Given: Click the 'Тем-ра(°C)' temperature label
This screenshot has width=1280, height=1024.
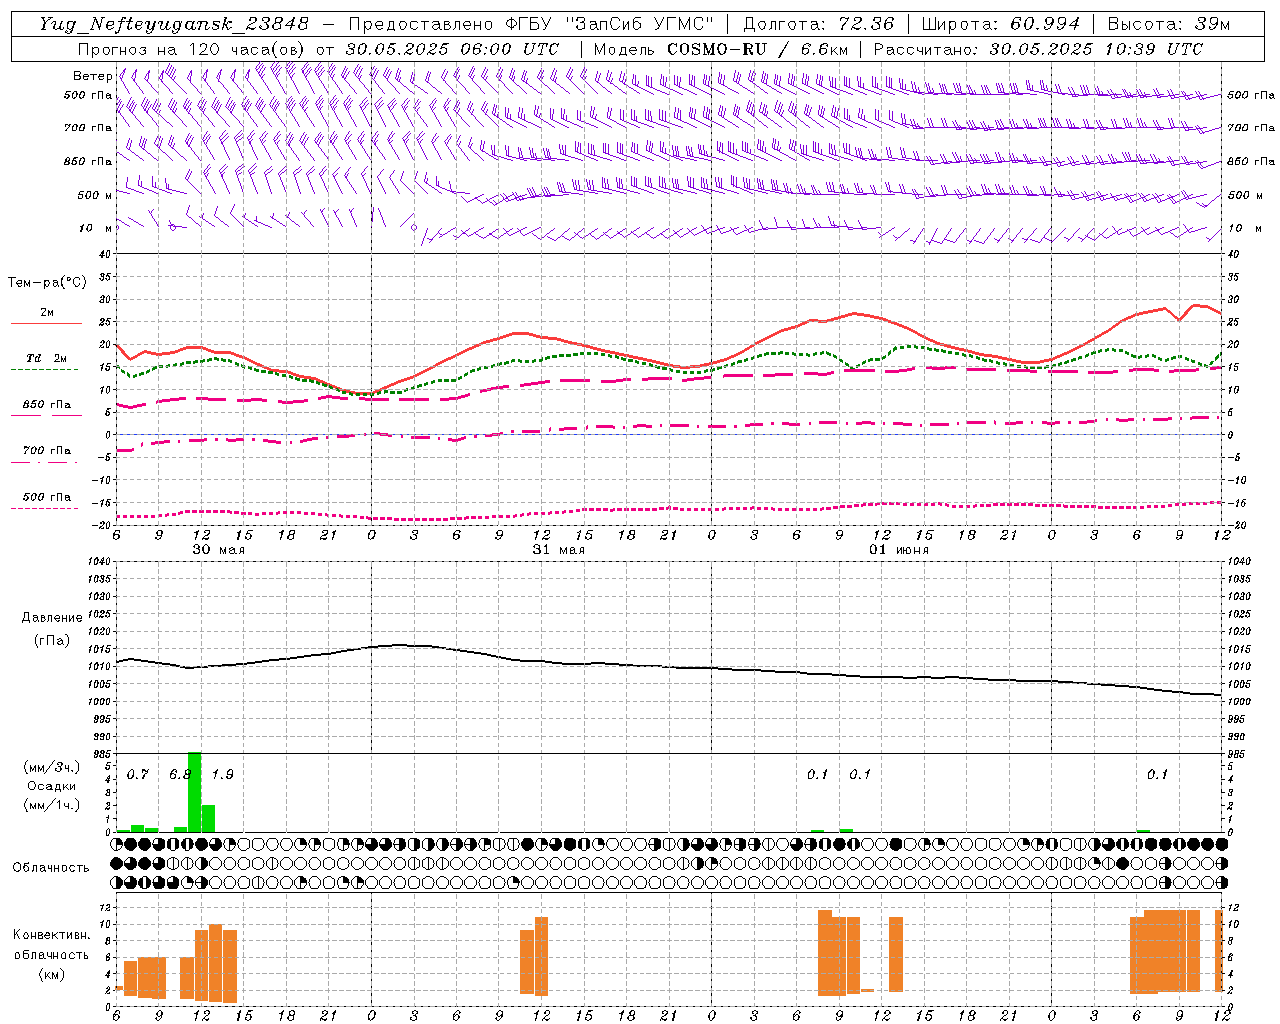Looking at the screenshot, I should 47,283.
